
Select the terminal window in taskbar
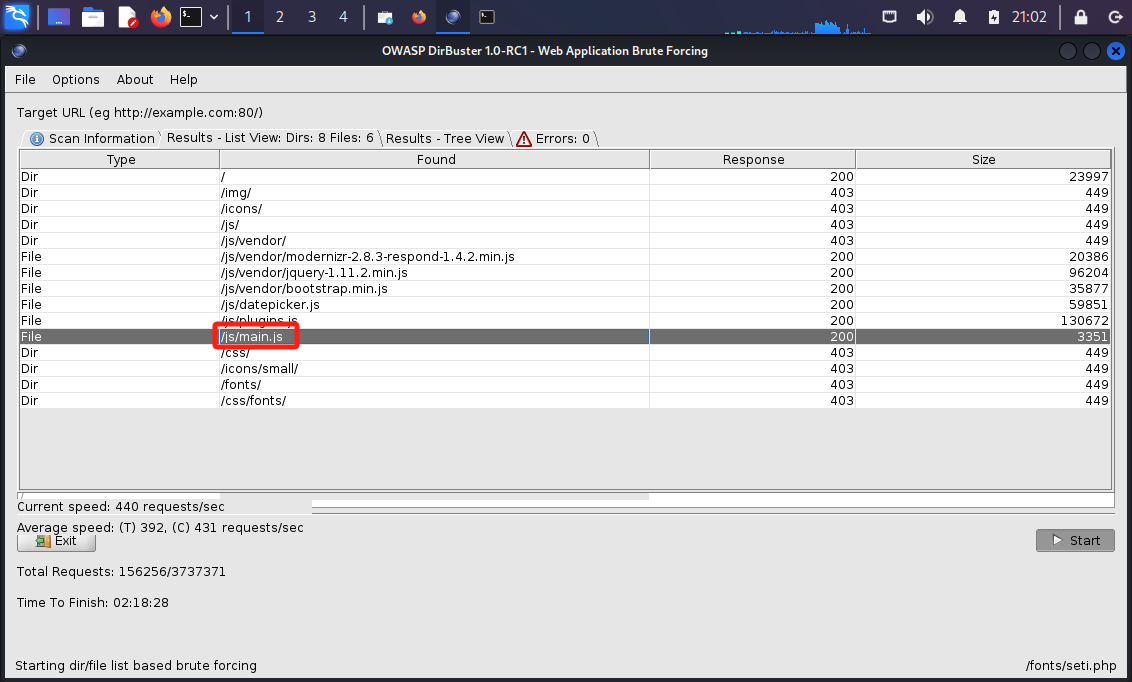[x=487, y=17]
